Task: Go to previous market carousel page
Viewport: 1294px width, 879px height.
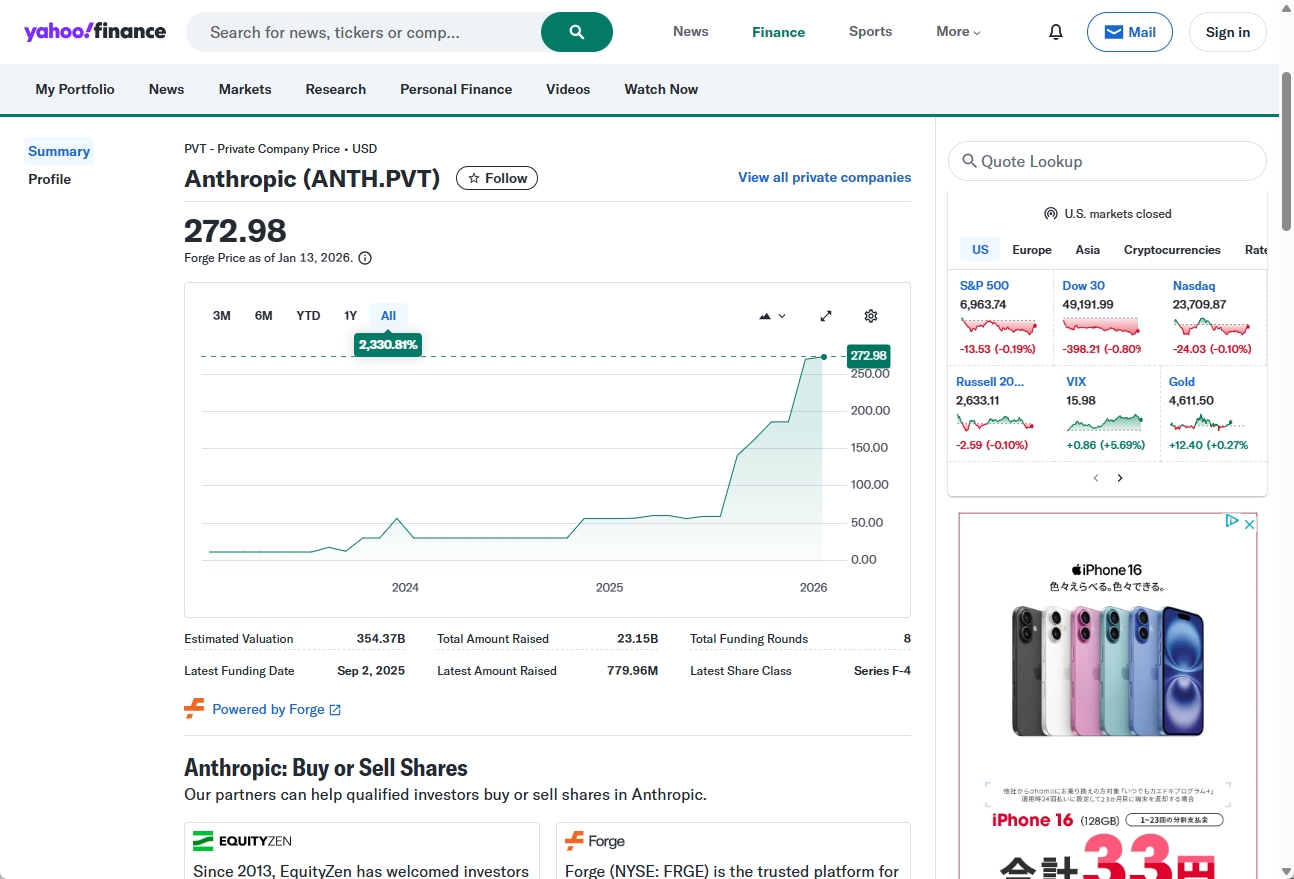Action: pyautogui.click(x=1096, y=478)
